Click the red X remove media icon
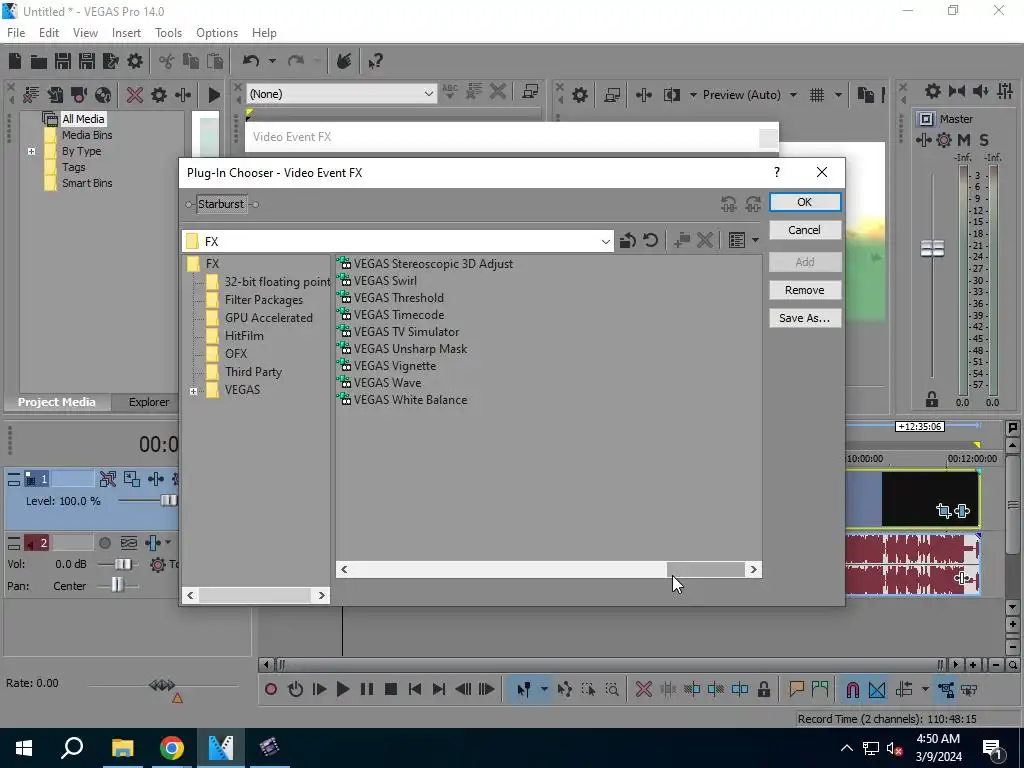 point(135,95)
